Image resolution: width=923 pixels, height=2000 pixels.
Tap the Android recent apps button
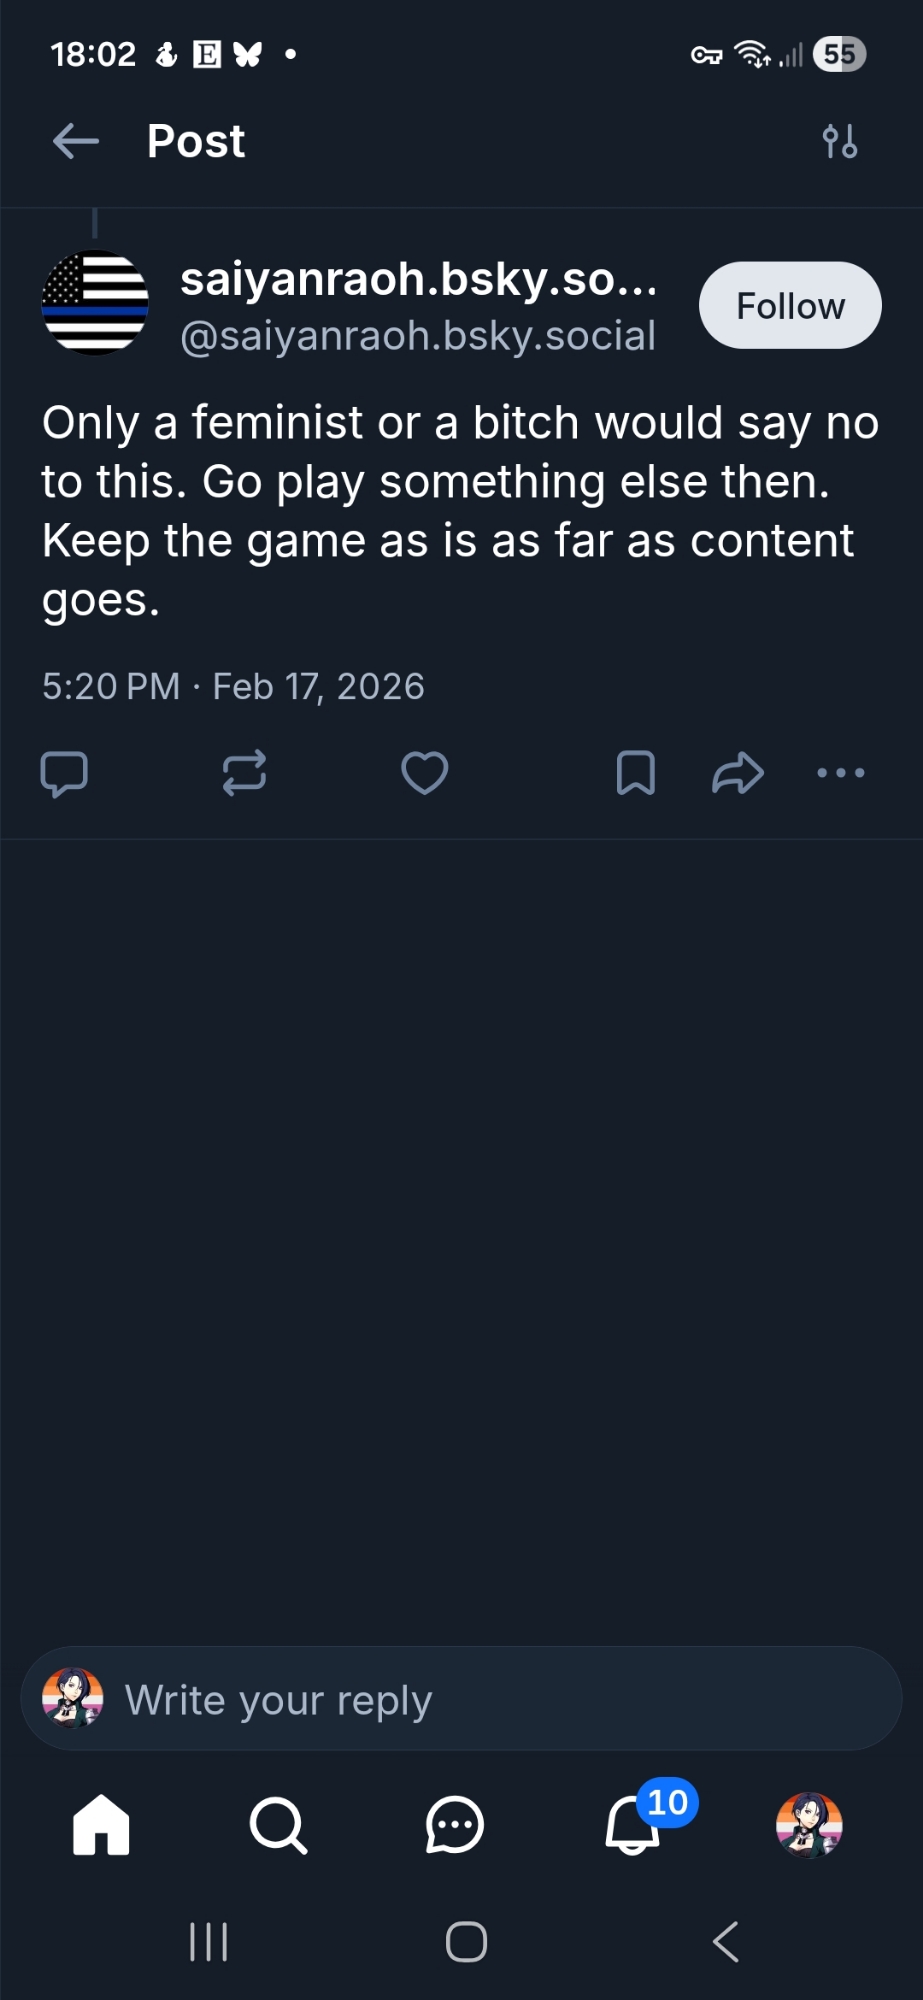209,1942
